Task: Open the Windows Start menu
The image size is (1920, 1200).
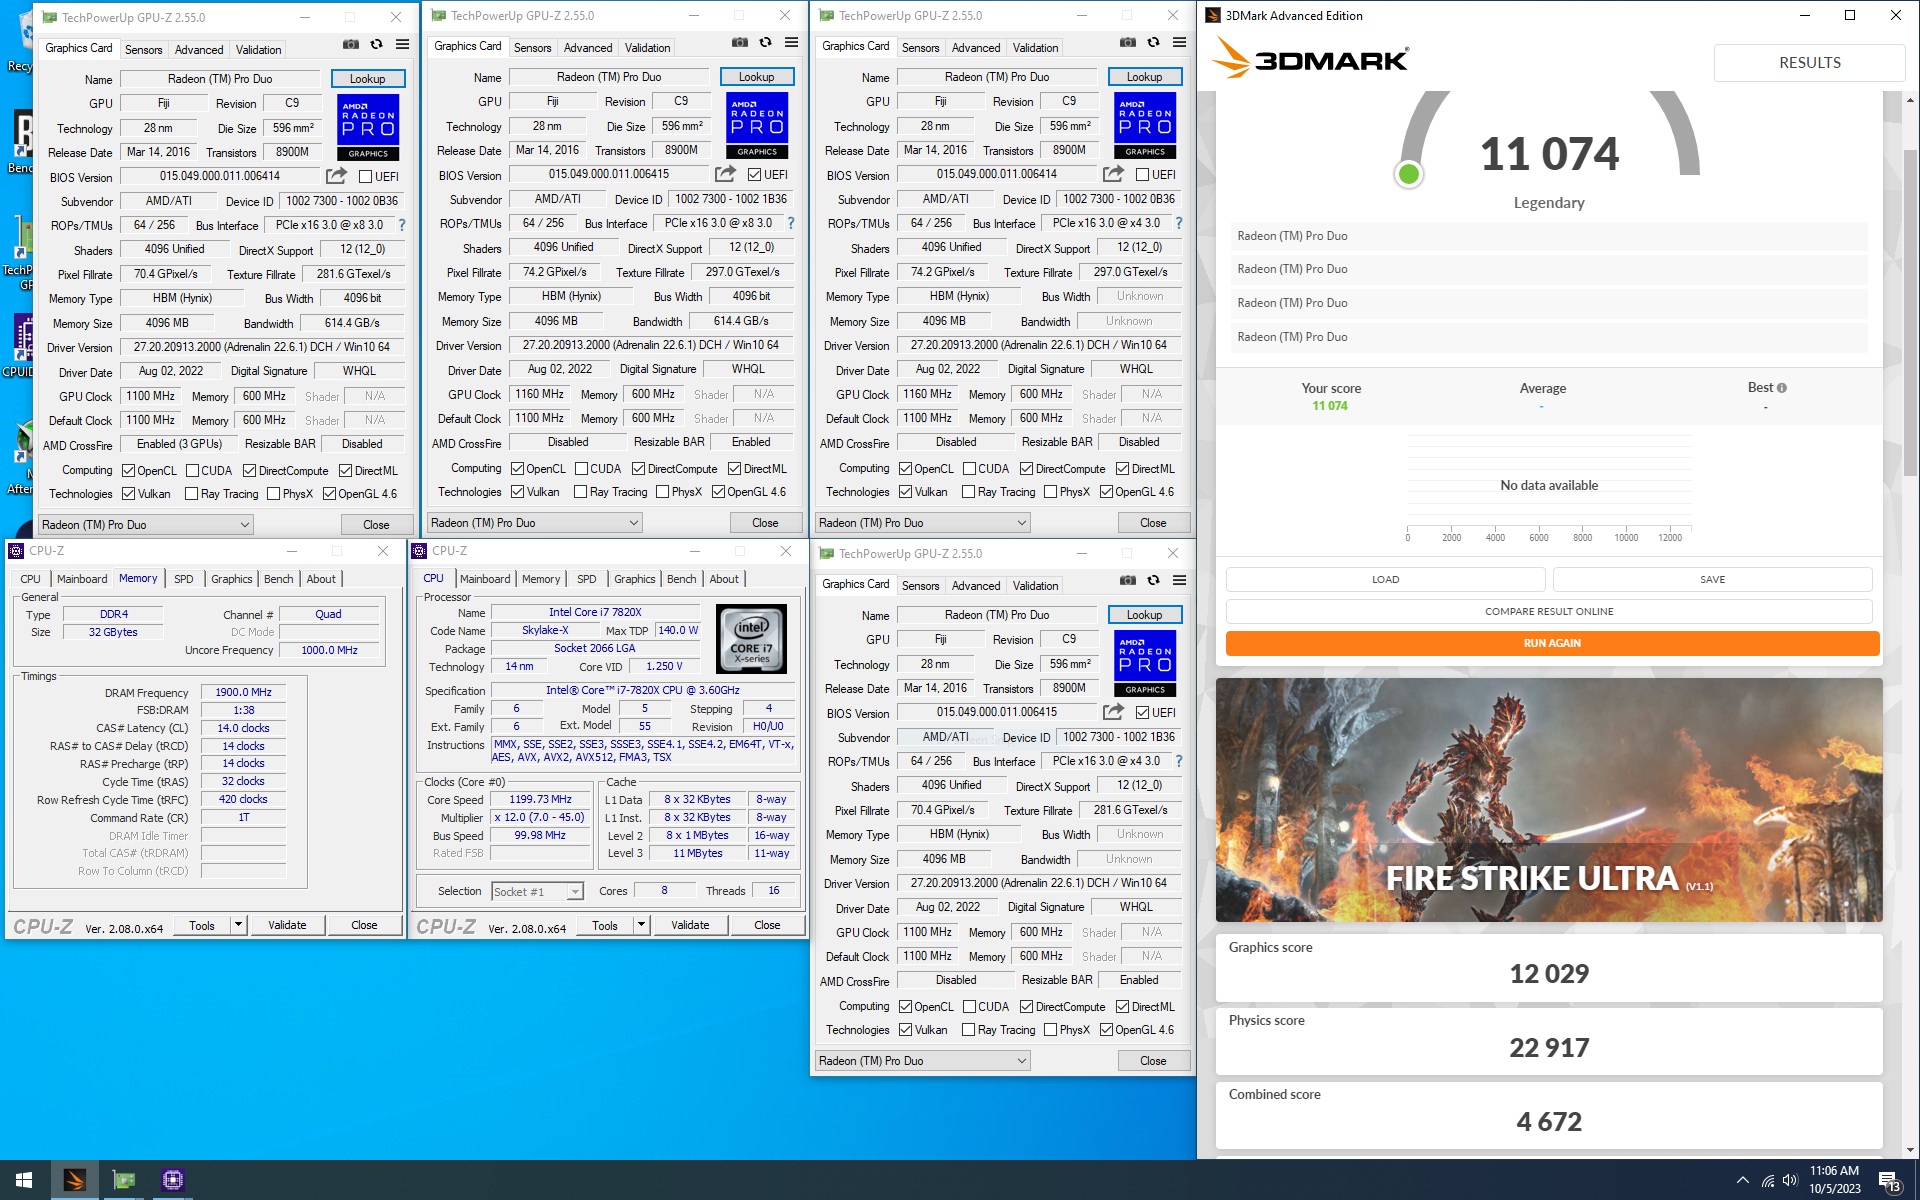Action: 24,1180
